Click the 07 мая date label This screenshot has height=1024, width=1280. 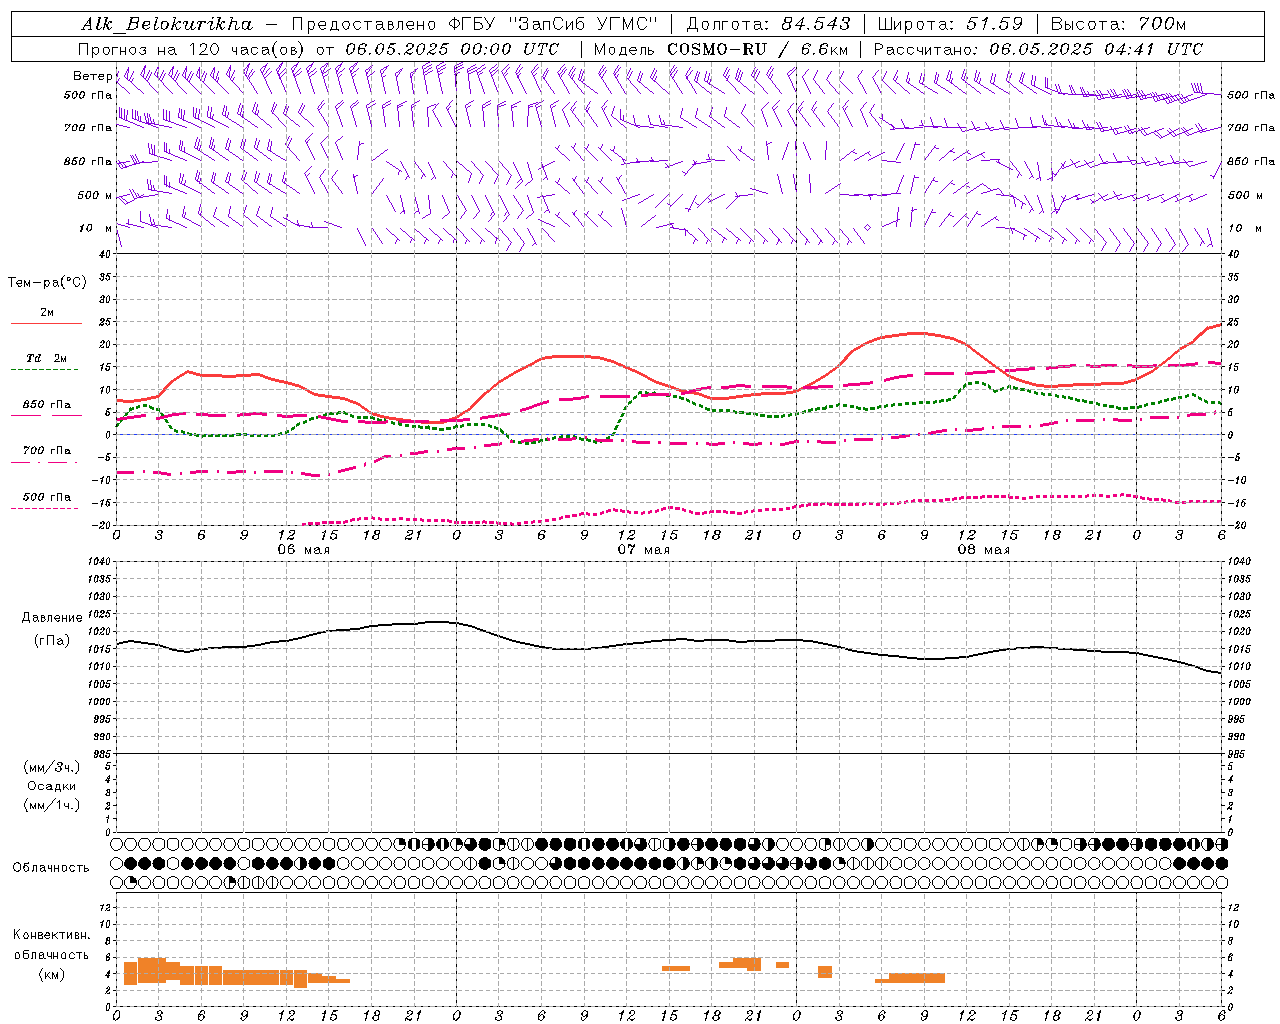tap(643, 550)
